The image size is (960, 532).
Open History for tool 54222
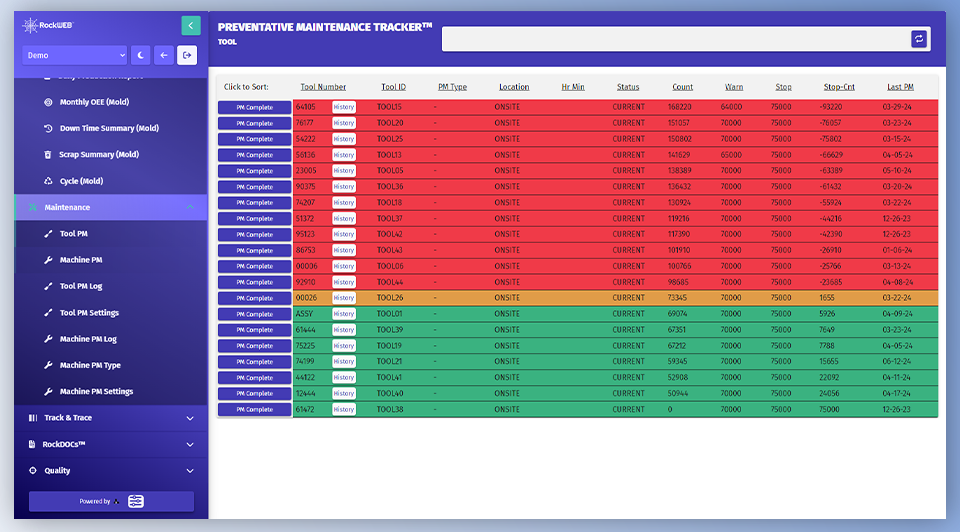pyautogui.click(x=343, y=139)
